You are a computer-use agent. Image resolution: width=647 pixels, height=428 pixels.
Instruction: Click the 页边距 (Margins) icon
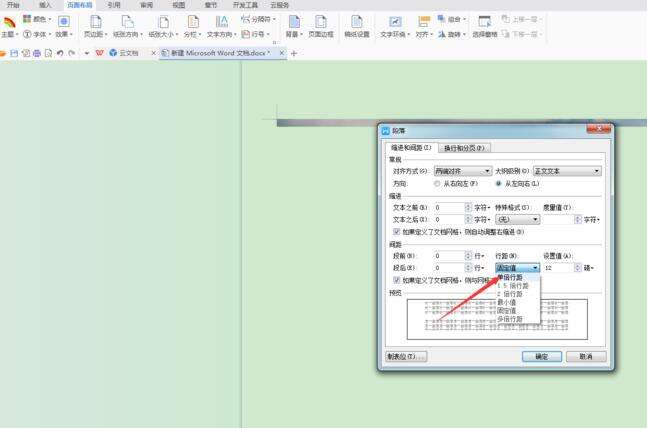(x=95, y=24)
